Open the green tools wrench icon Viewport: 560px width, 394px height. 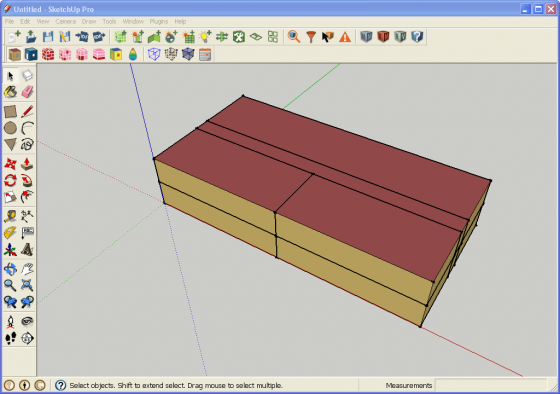click(239, 36)
